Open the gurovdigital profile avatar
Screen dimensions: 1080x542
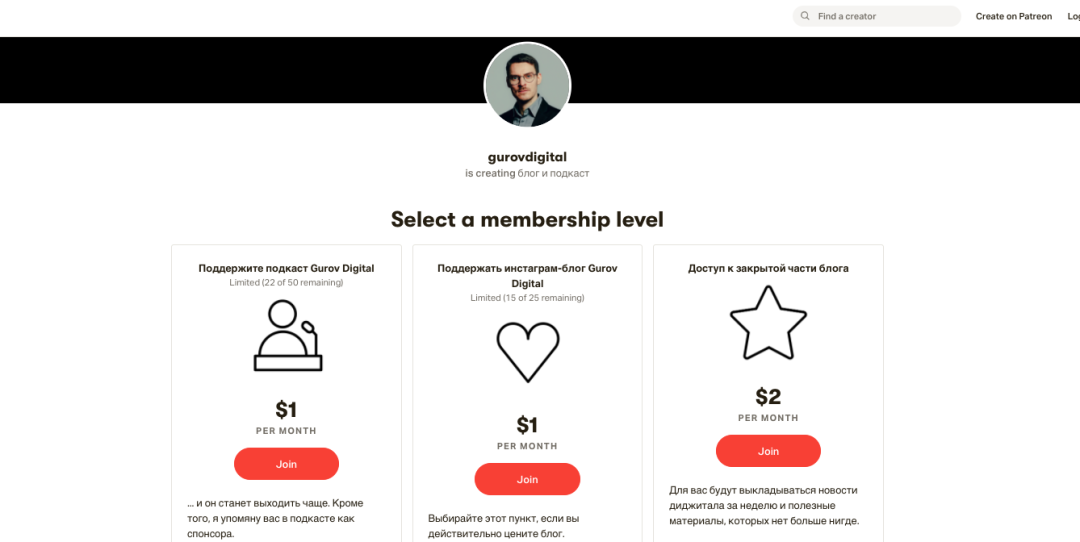(x=527, y=86)
